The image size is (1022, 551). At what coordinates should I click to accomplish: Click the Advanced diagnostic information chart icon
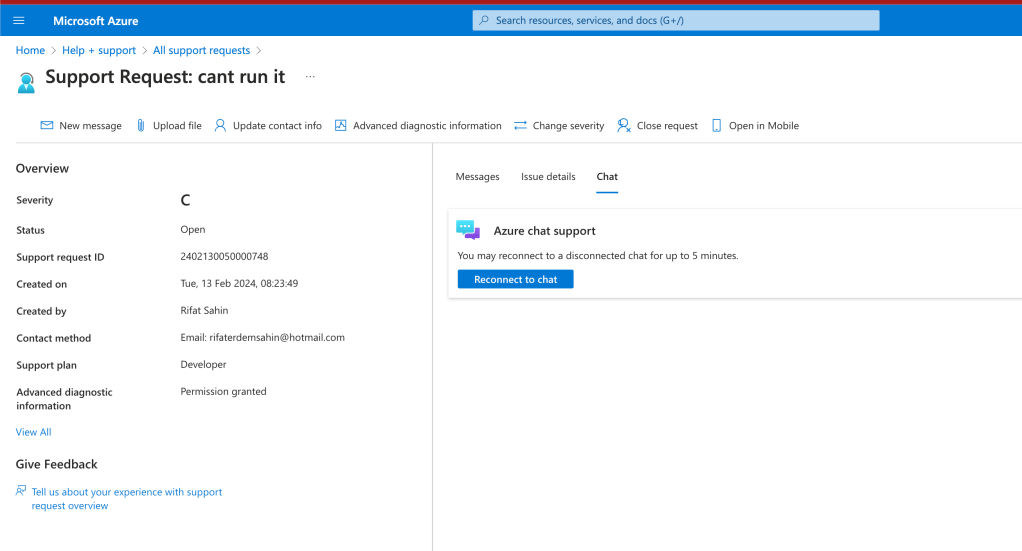pos(340,125)
